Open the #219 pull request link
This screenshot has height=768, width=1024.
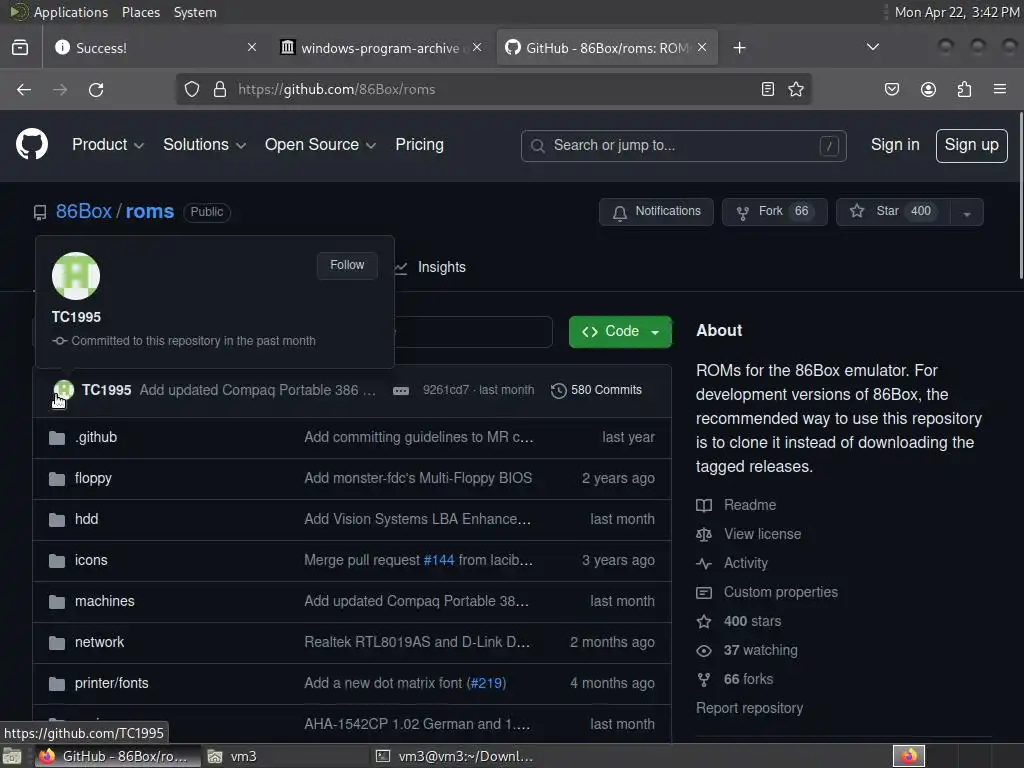pos(487,683)
